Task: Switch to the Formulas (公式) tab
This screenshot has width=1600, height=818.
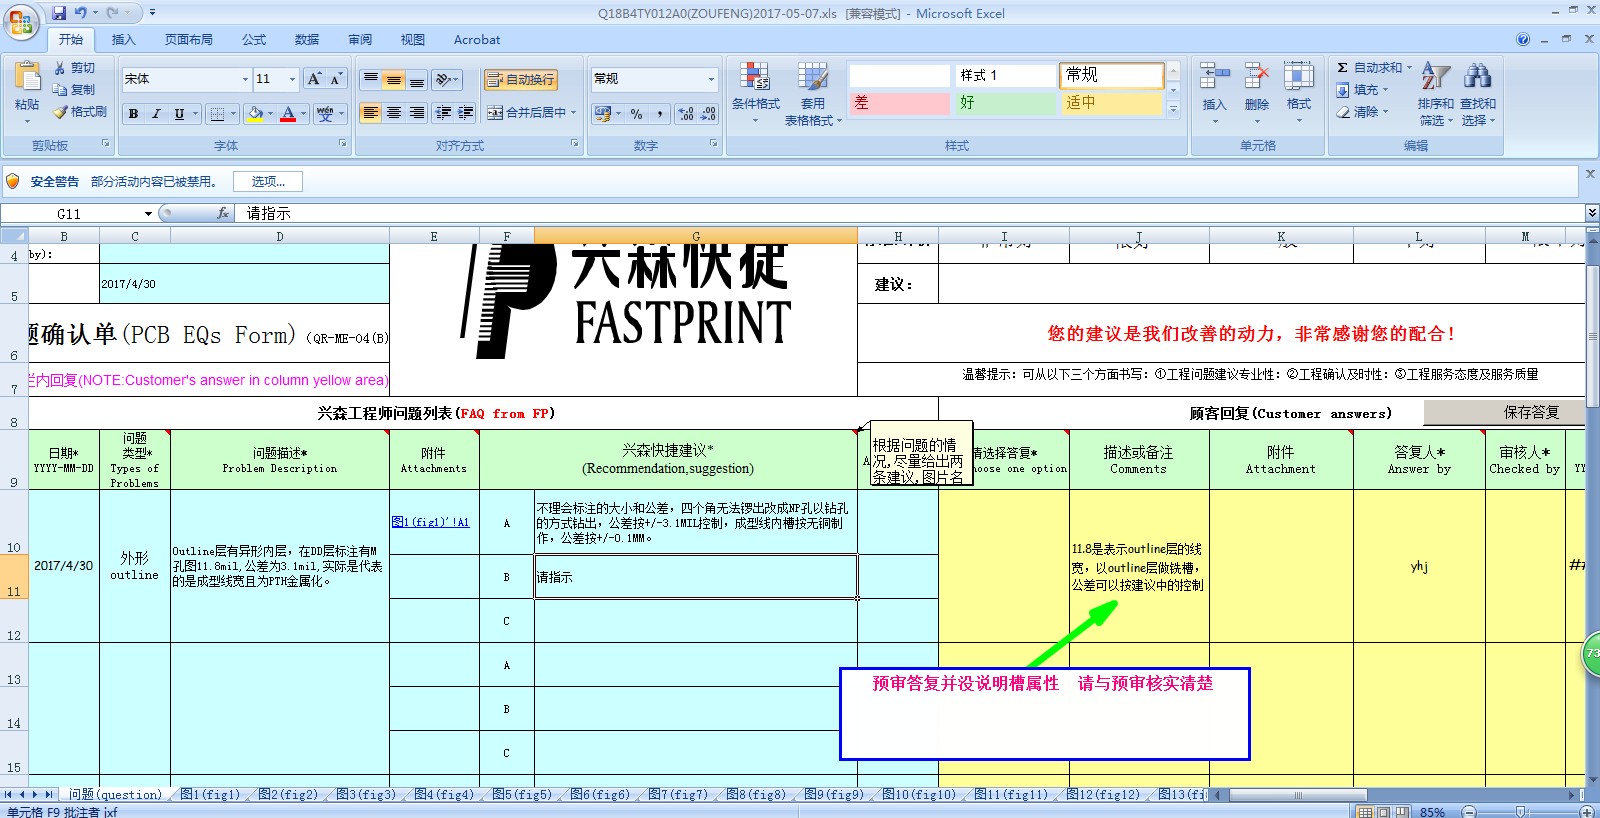Action: [x=254, y=40]
